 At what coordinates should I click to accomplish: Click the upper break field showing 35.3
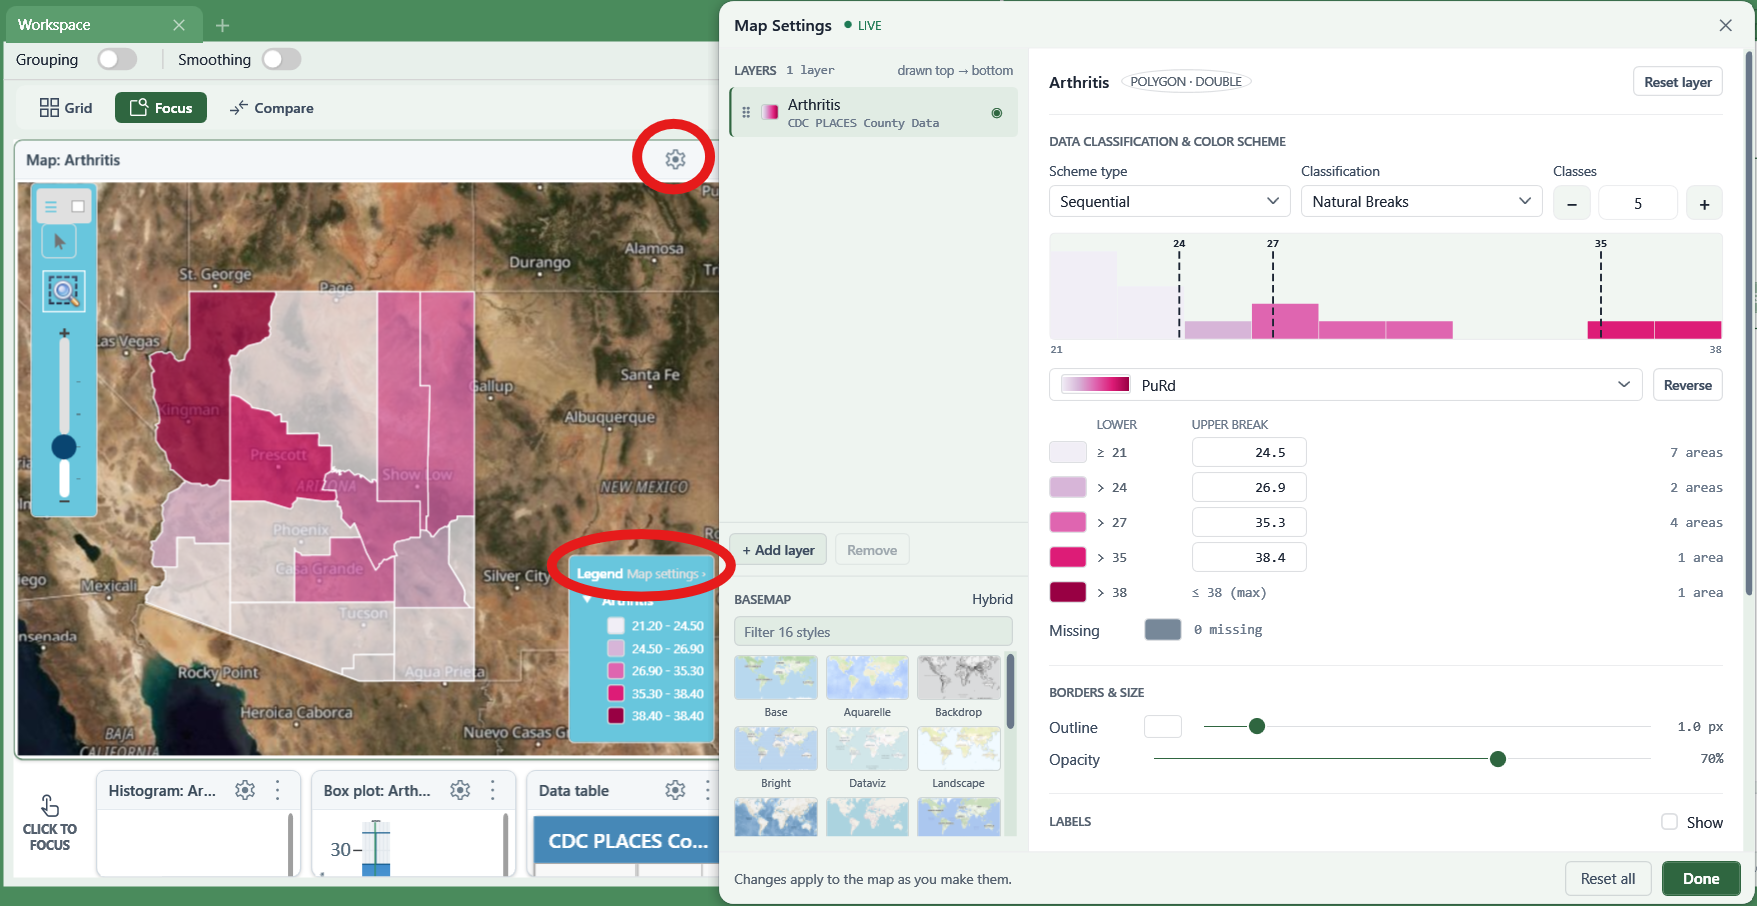[x=1249, y=522]
